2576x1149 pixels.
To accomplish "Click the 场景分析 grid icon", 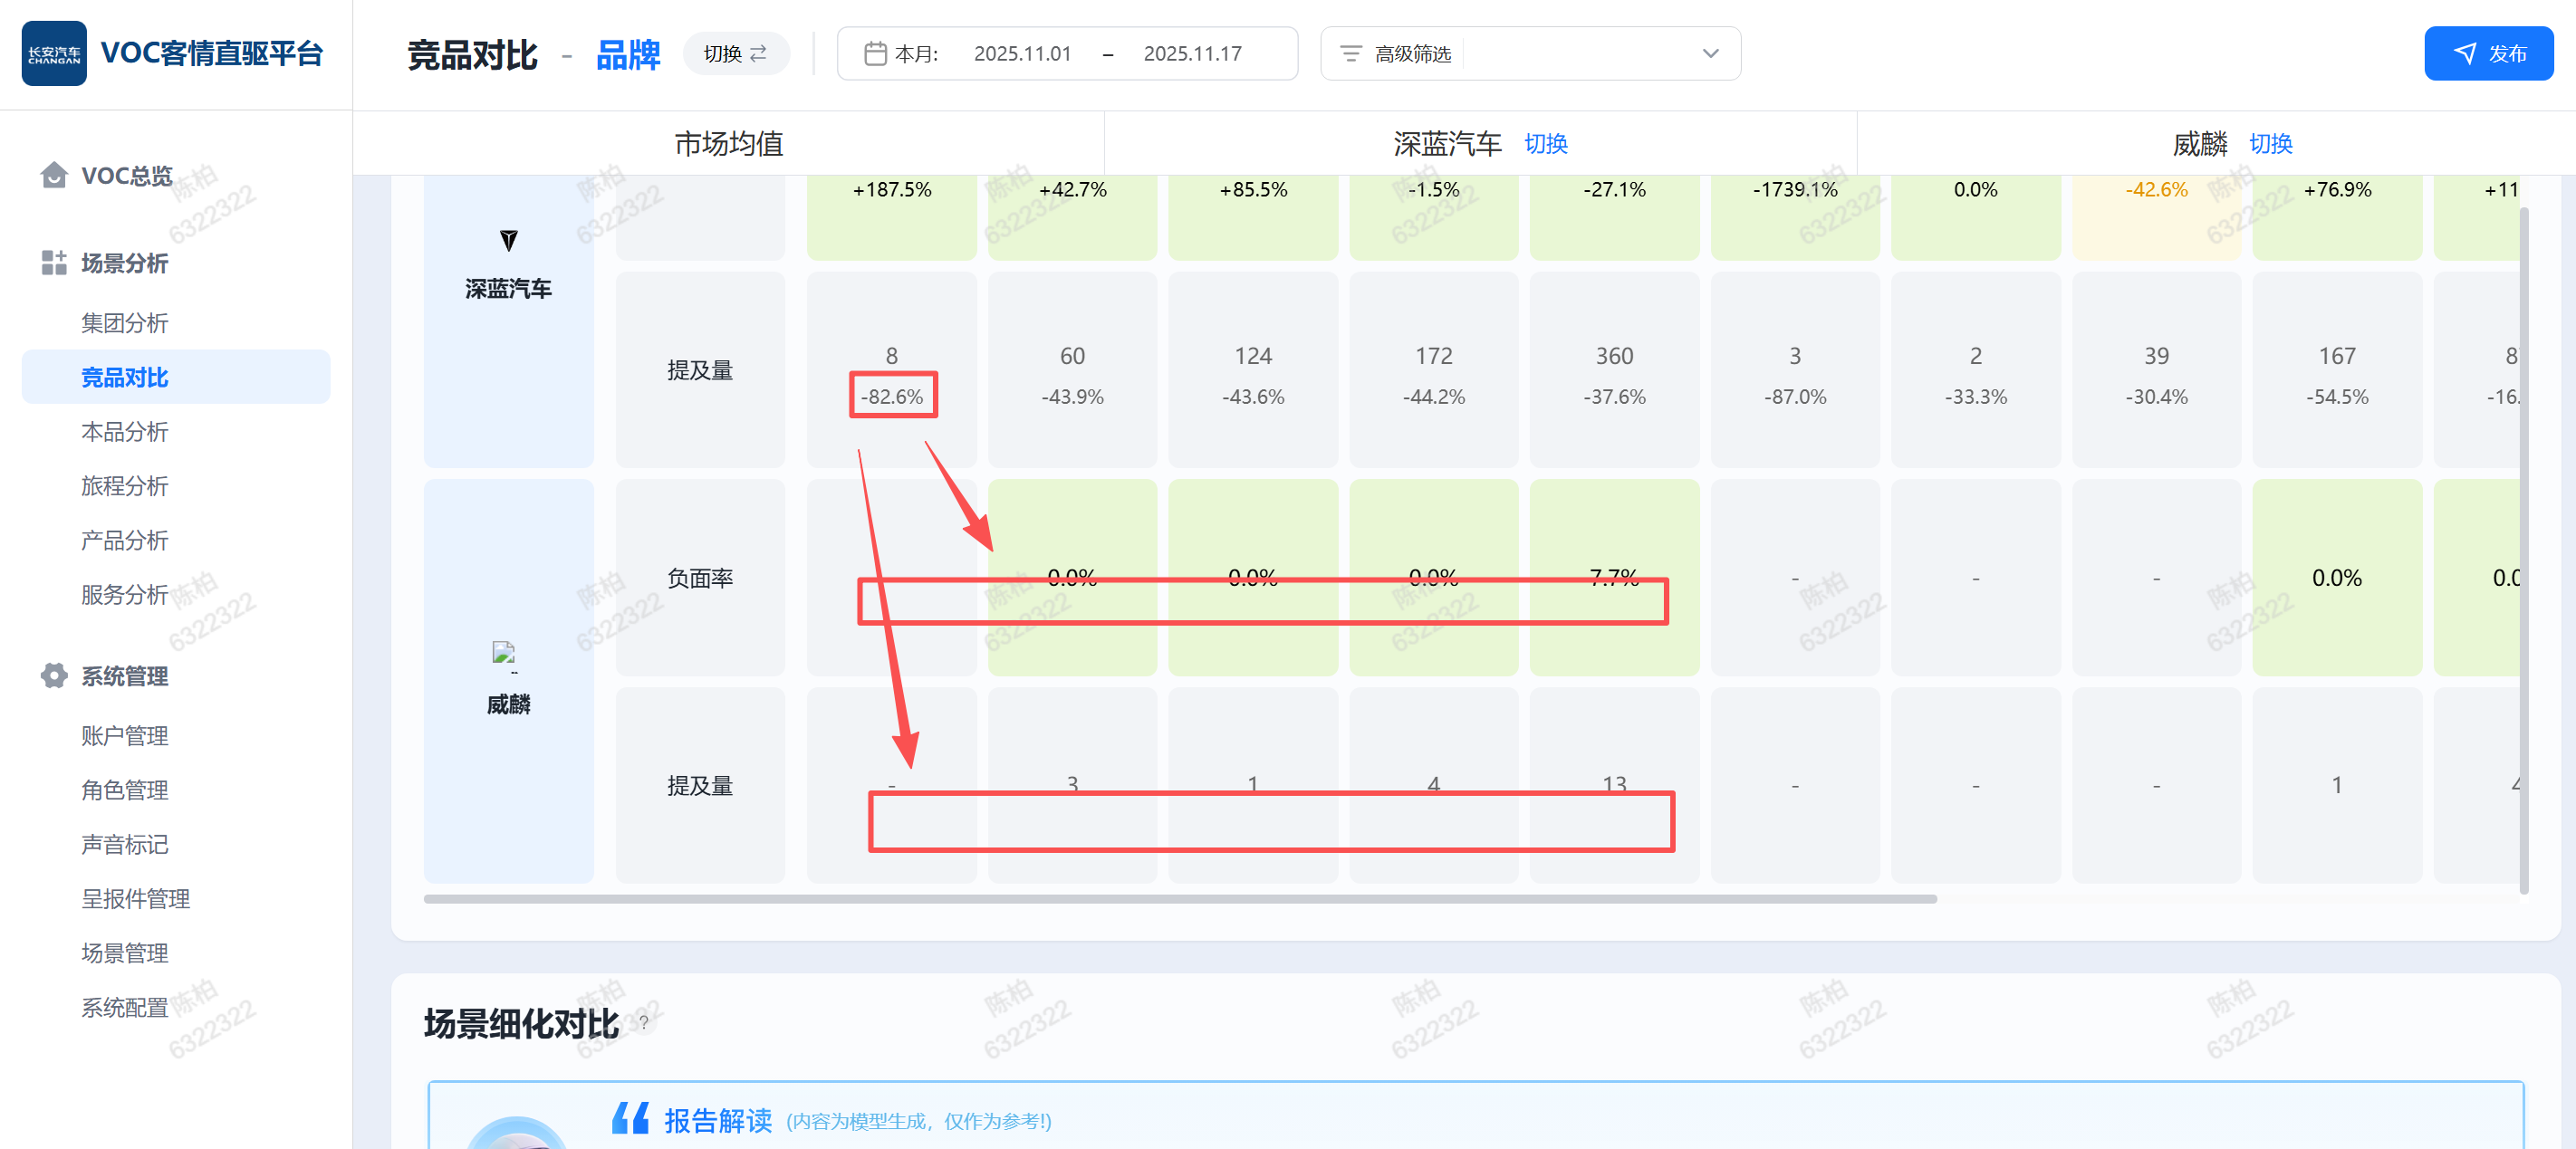I will tap(54, 263).
